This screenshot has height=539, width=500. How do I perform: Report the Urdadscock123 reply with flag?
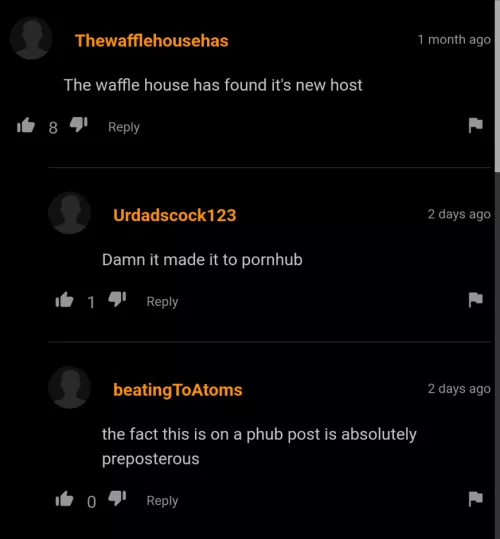(476, 300)
